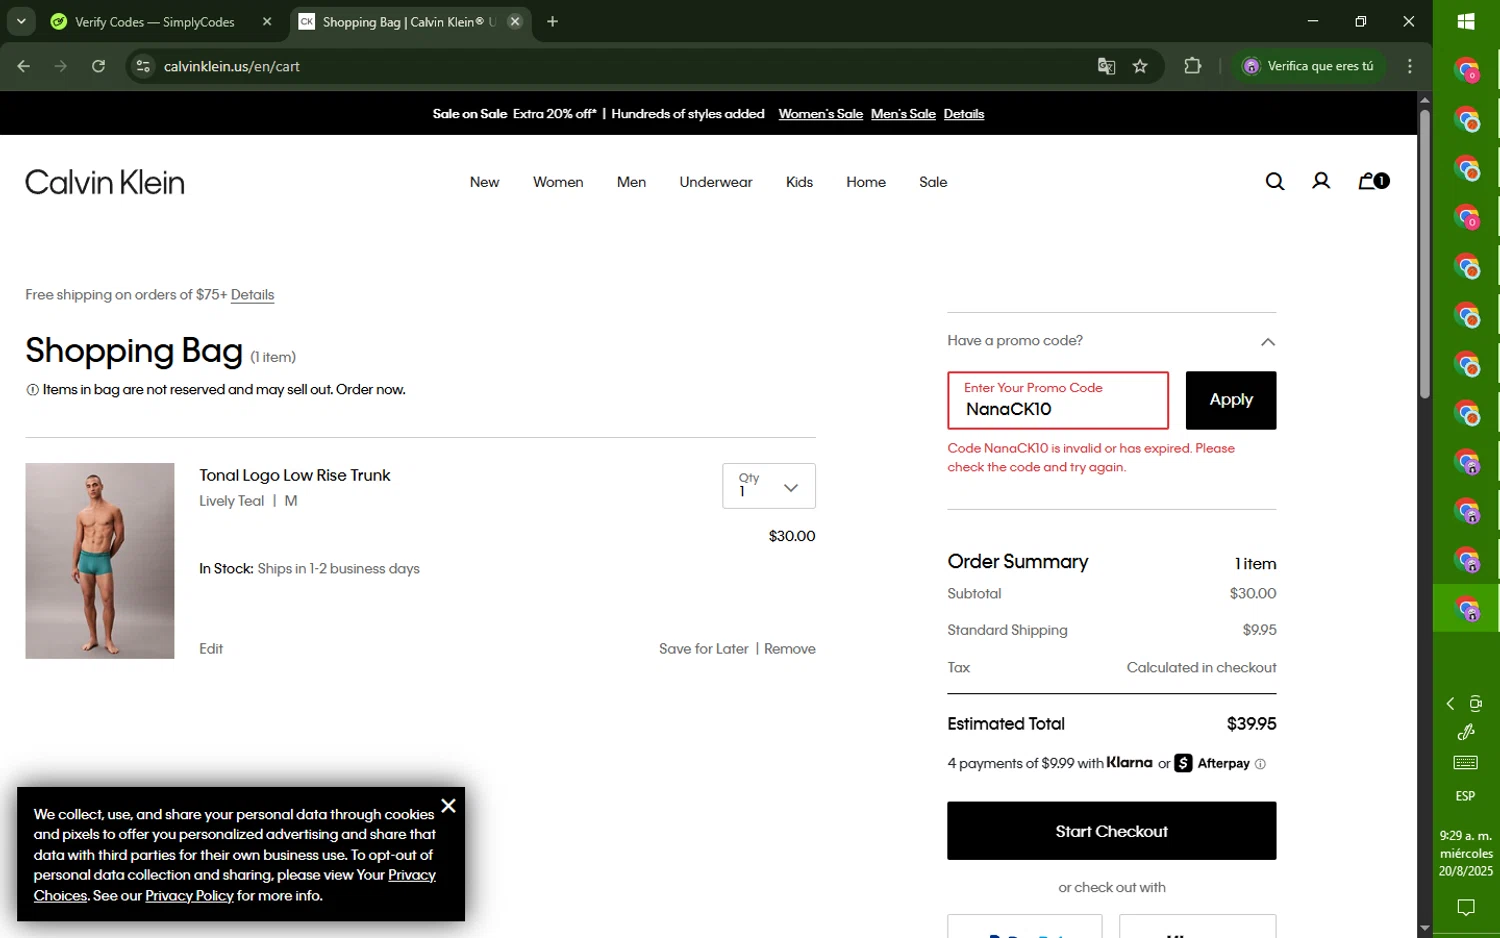Image resolution: width=1500 pixels, height=938 pixels.
Task: Open the clock showing 9:29 a. m.
Action: (x=1466, y=853)
